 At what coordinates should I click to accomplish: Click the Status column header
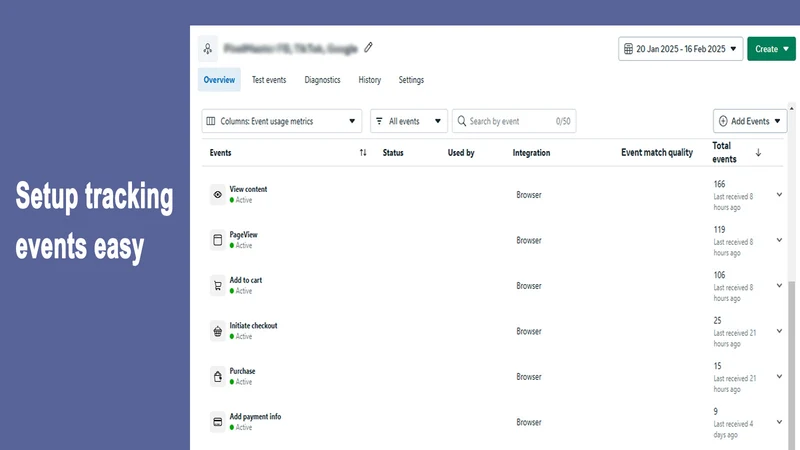coord(393,153)
